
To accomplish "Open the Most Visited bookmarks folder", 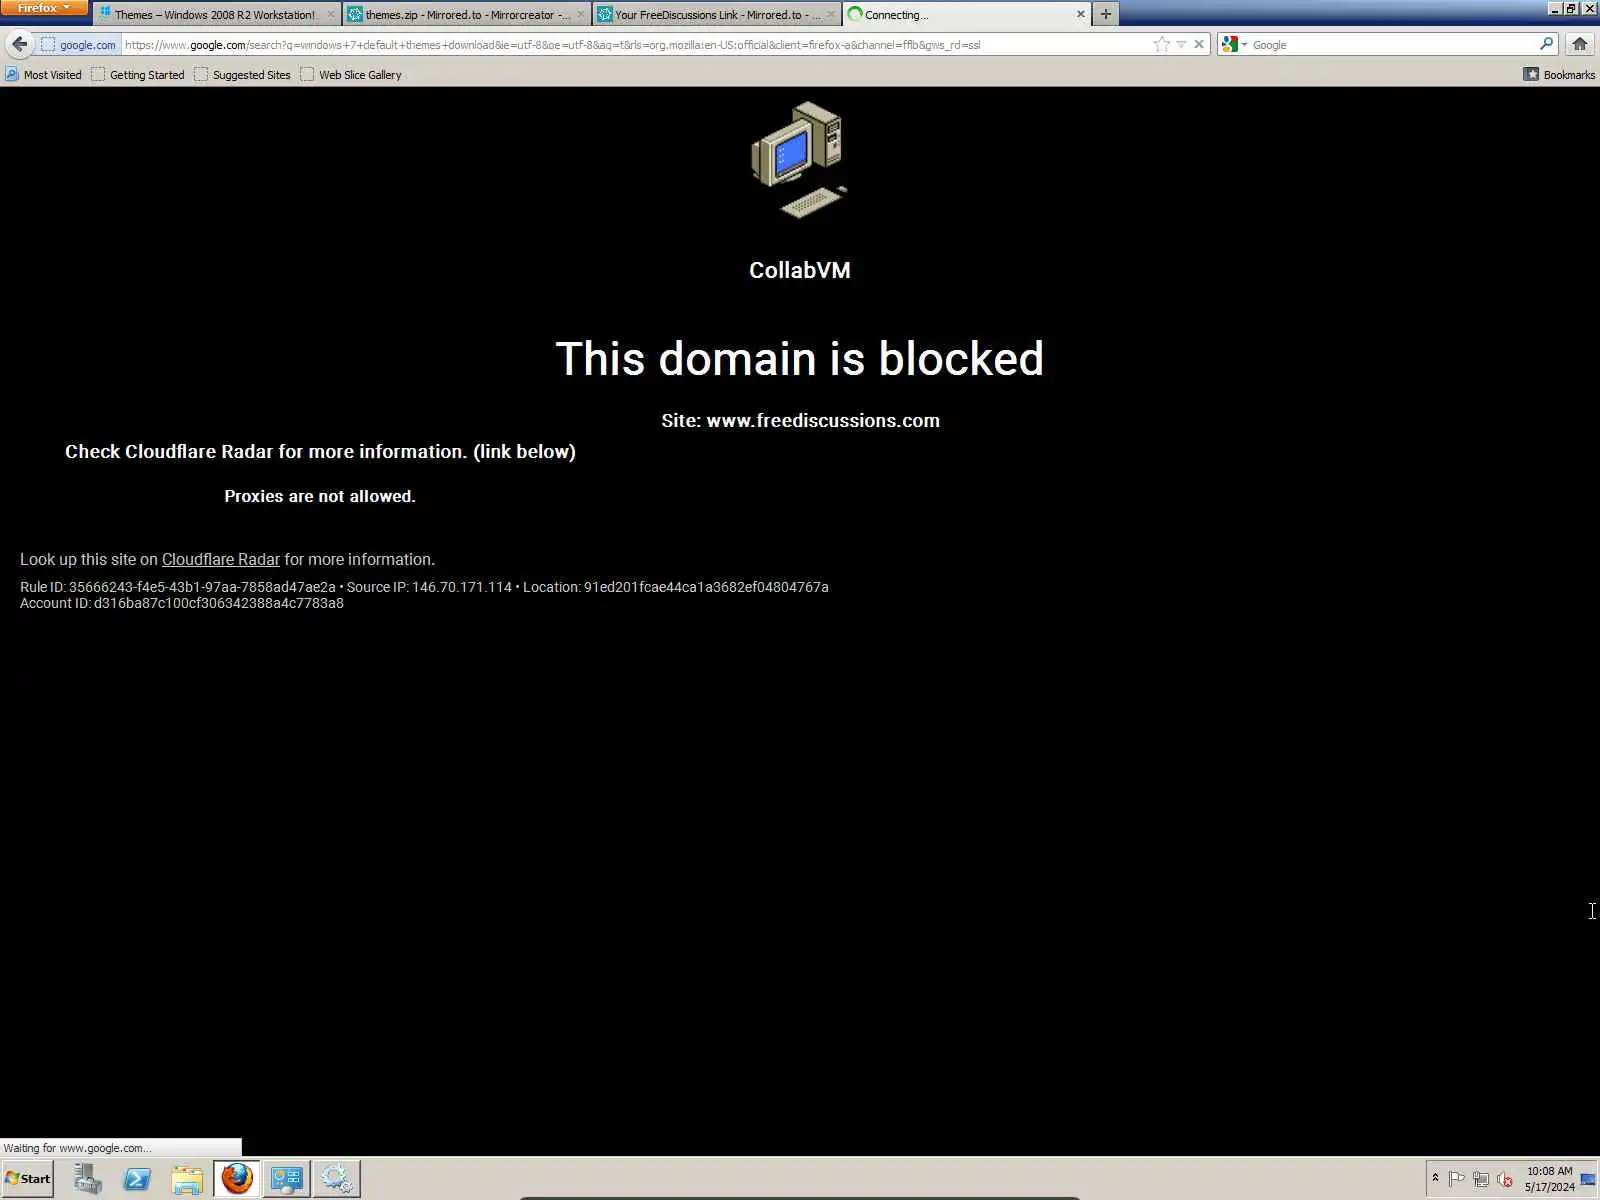I will tap(43, 75).
